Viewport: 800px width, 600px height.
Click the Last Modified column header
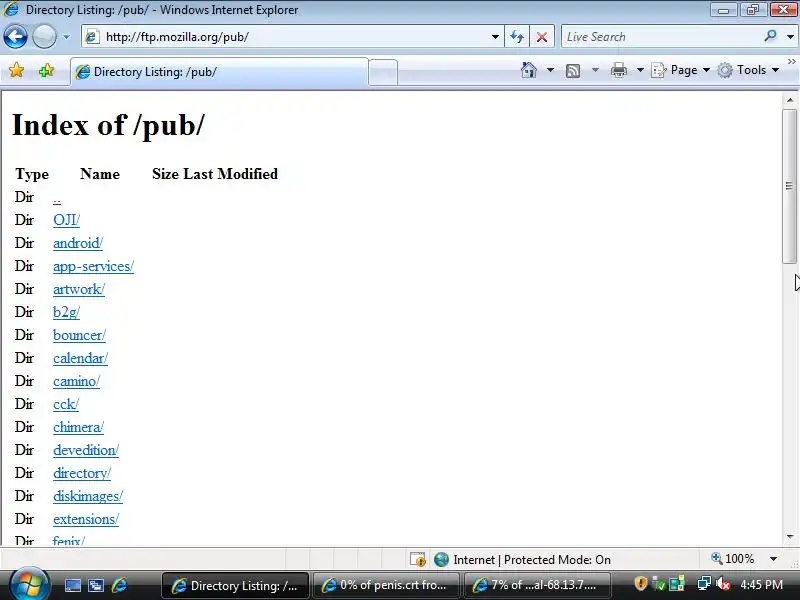pos(231,174)
